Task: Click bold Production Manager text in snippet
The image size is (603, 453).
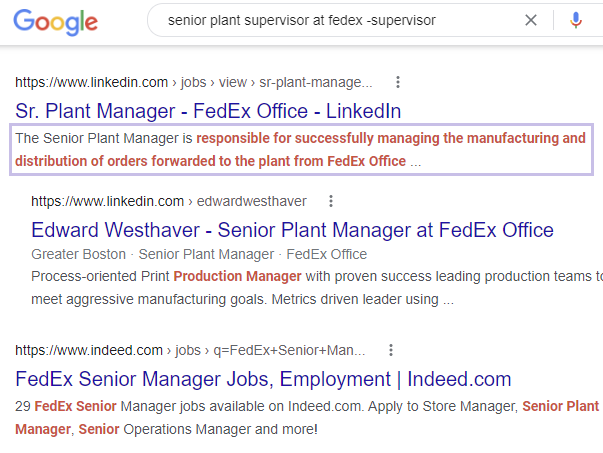Action: [x=237, y=276]
